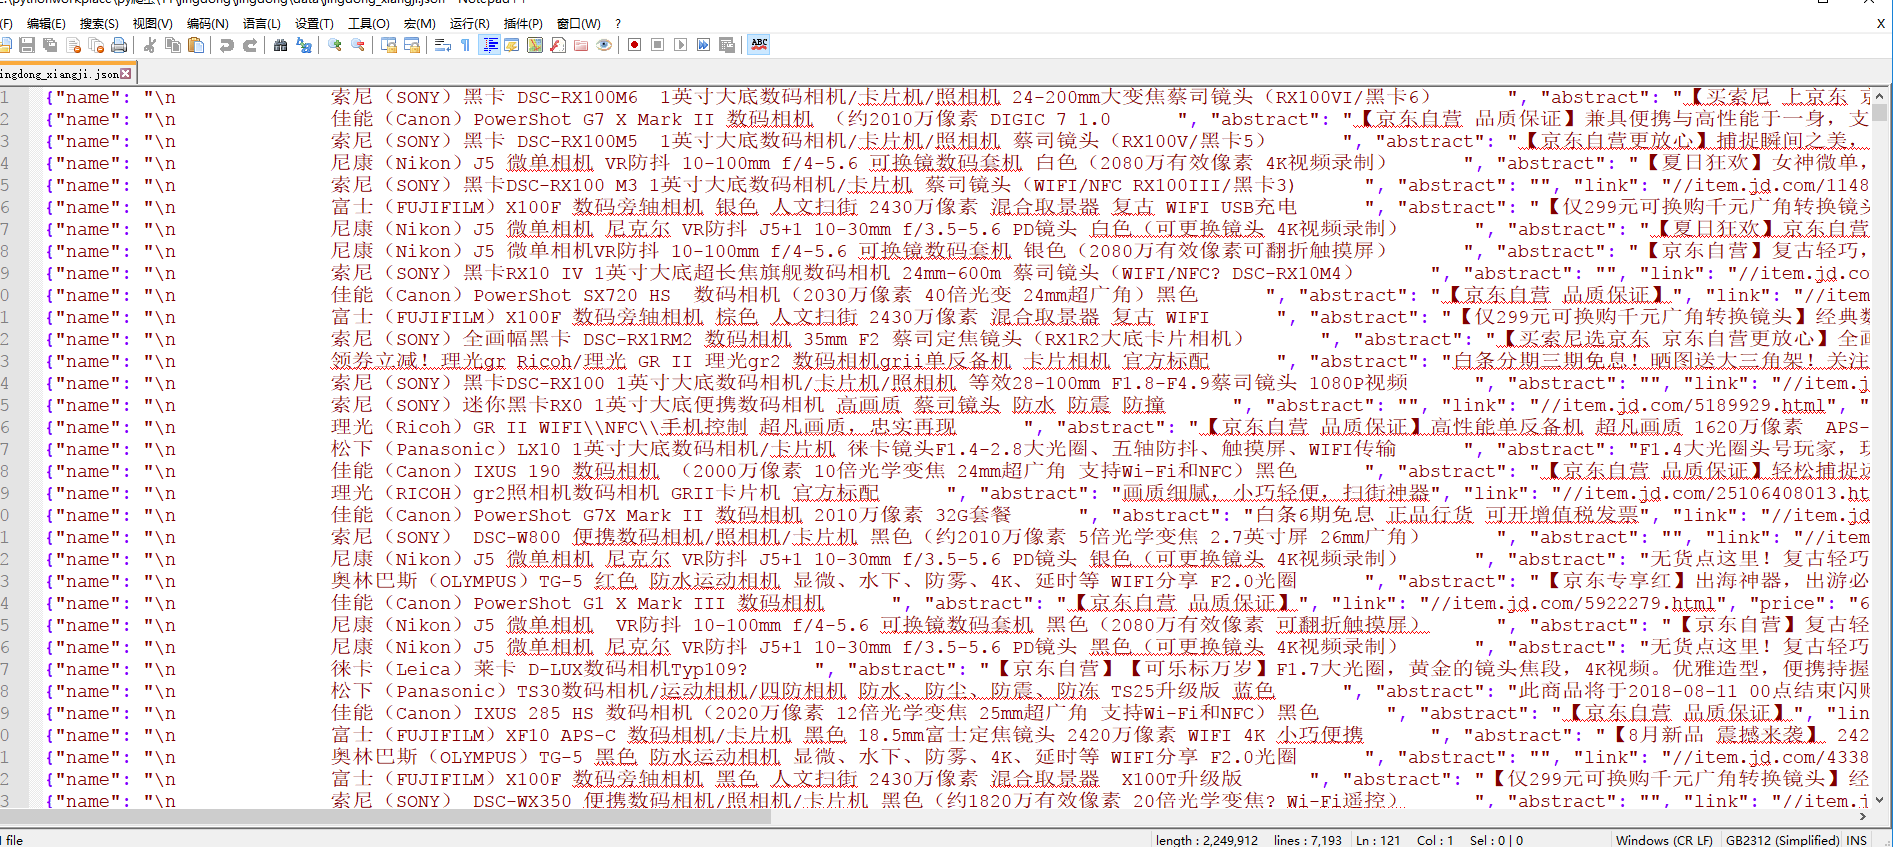Click Windows (CR LF) in status bar
The image size is (1893, 847).
click(1664, 840)
